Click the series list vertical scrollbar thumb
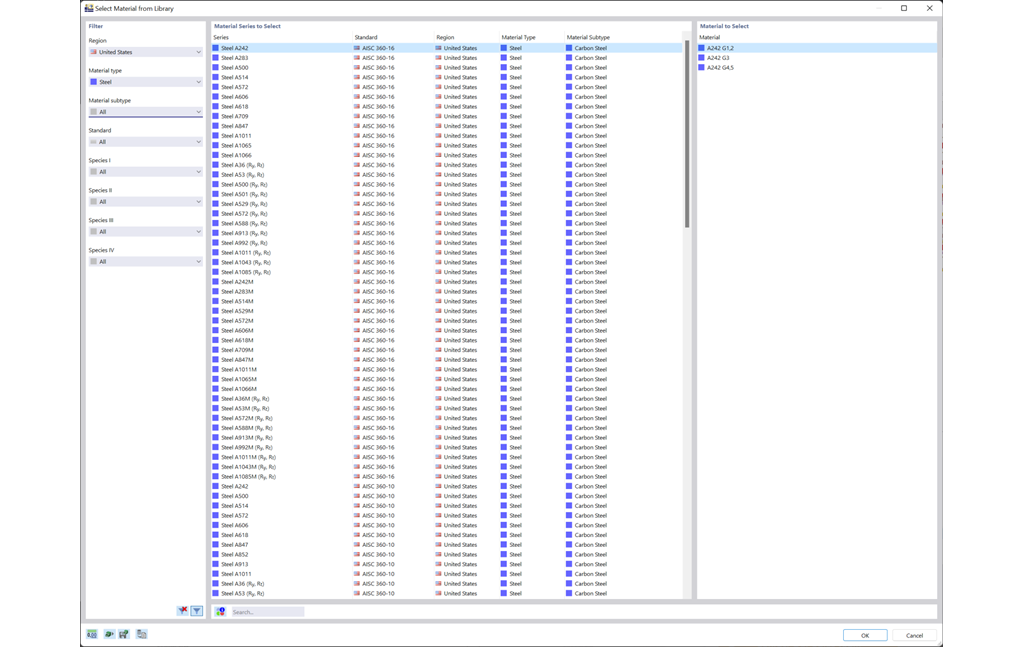The width and height of the screenshot is (1024, 647). [x=687, y=134]
